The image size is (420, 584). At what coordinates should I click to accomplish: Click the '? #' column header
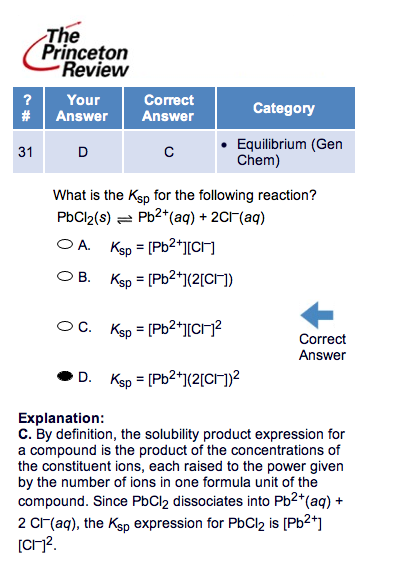(28, 108)
